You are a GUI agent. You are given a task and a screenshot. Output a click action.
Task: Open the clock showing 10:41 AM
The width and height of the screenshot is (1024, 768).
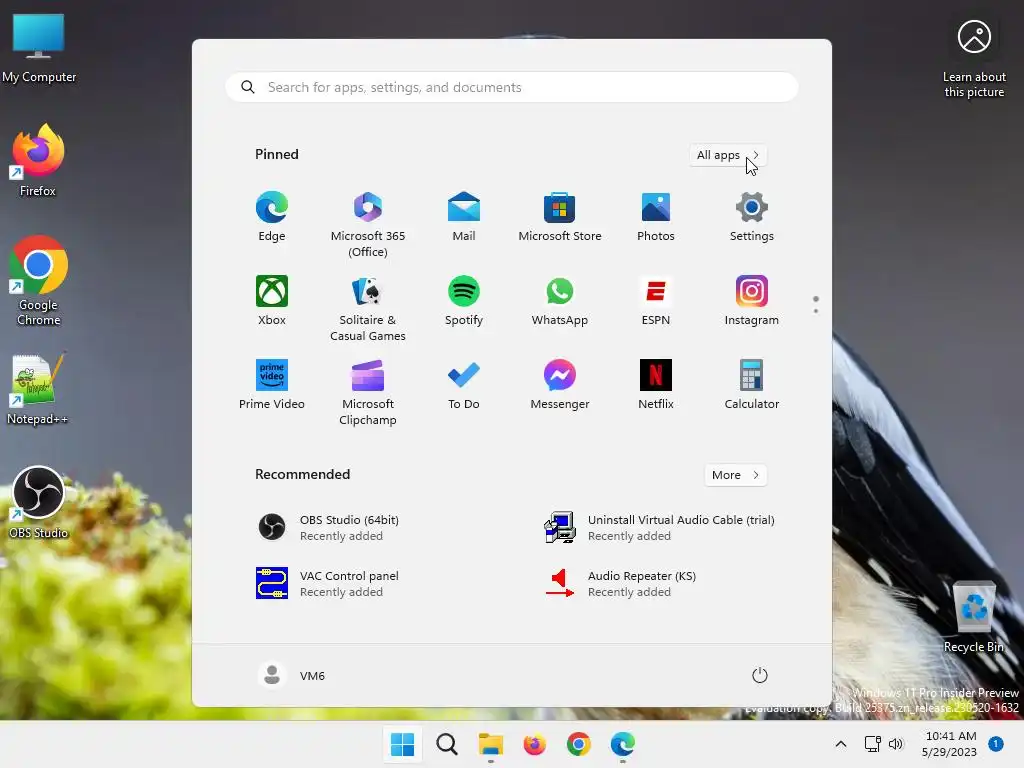tap(950, 744)
